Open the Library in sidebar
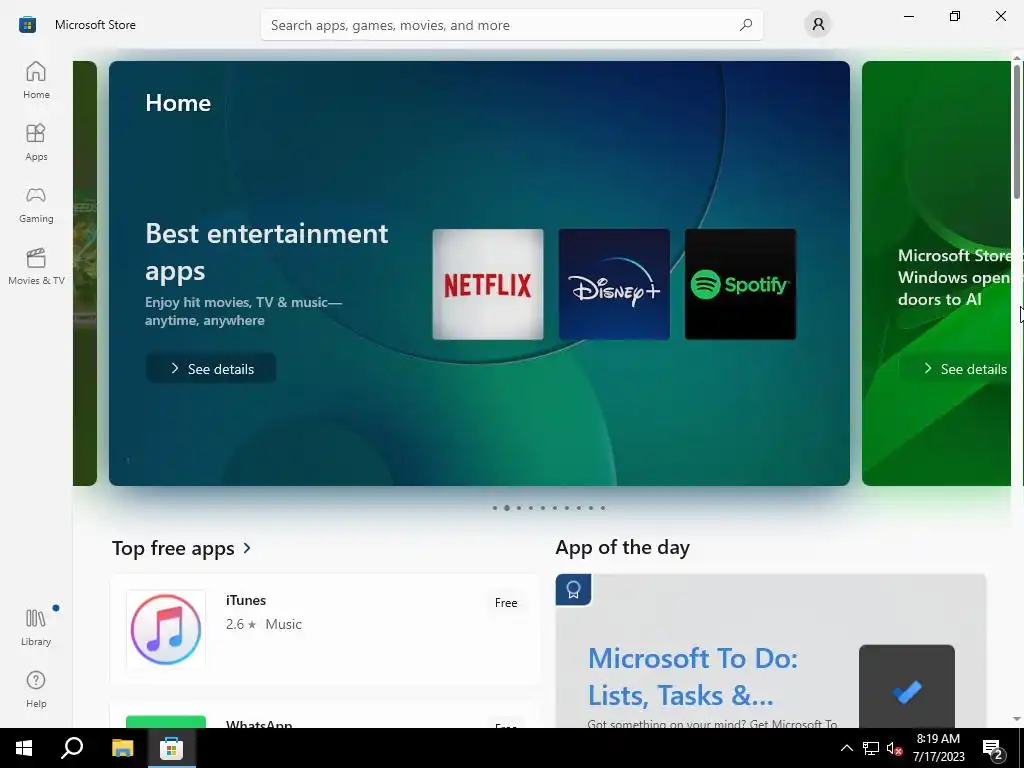Screen dimensions: 1024x768 pyautogui.click(x=36, y=627)
